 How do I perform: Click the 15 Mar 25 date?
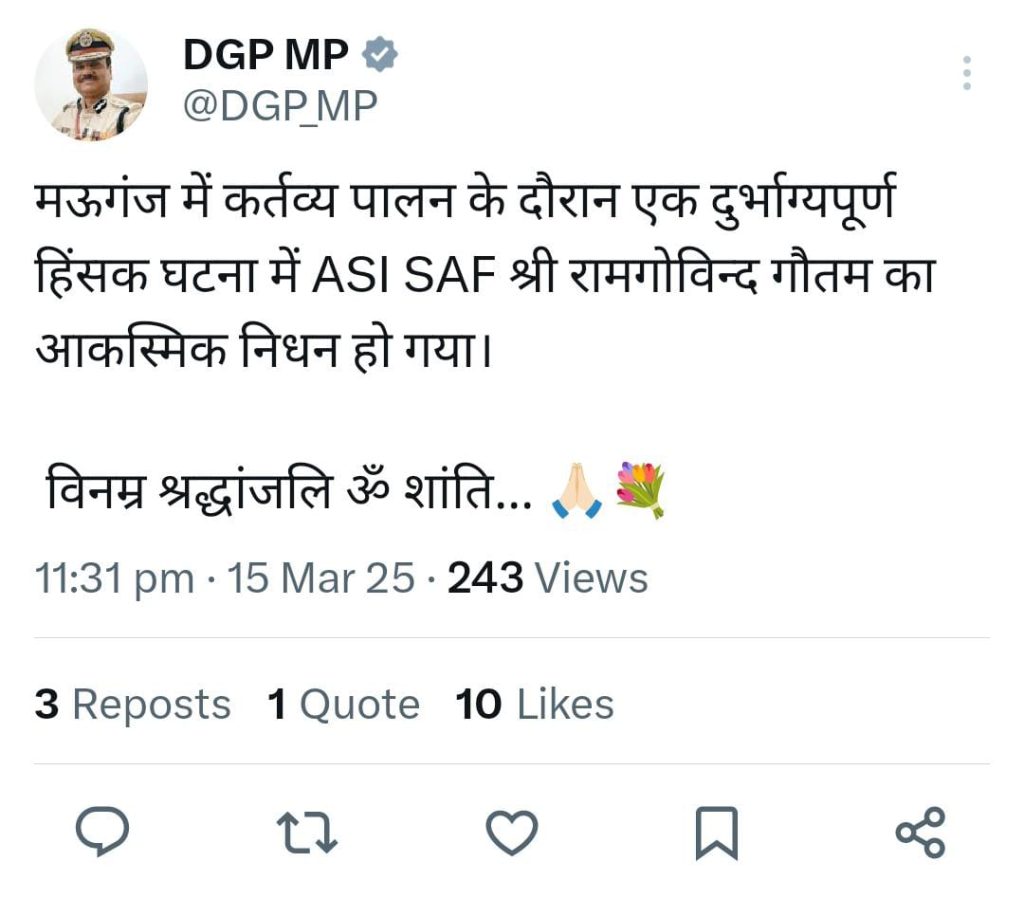[321, 578]
